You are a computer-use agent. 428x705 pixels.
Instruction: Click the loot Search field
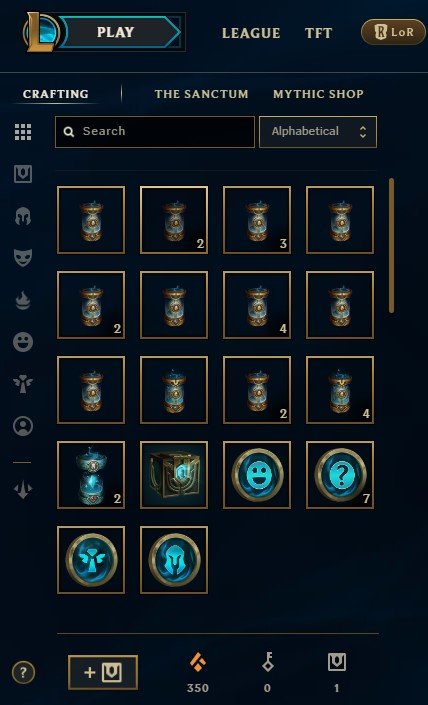point(155,132)
